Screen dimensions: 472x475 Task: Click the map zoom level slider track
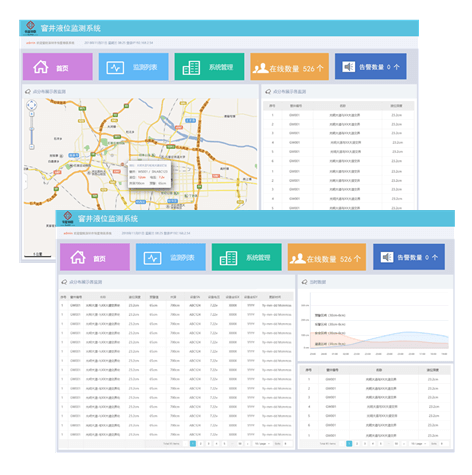(32, 130)
